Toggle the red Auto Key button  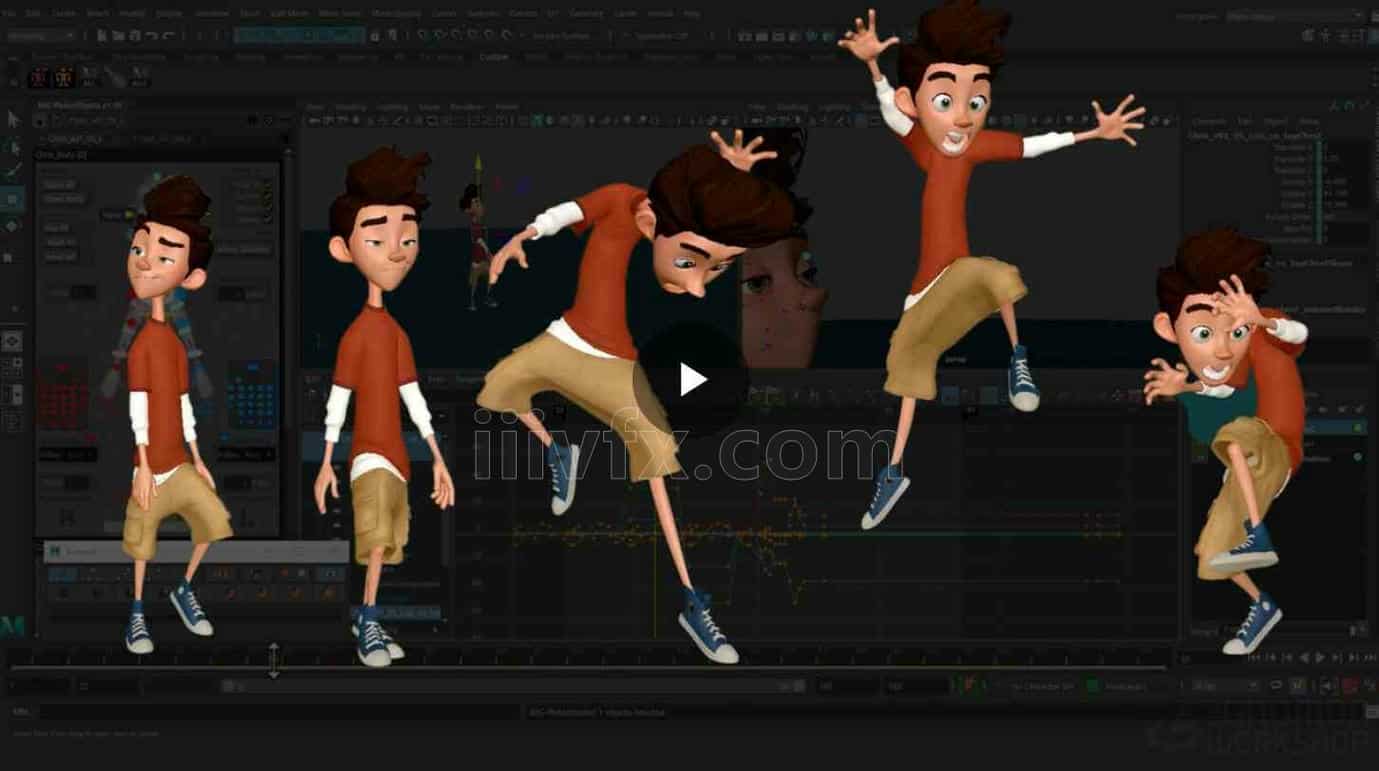coord(1349,686)
